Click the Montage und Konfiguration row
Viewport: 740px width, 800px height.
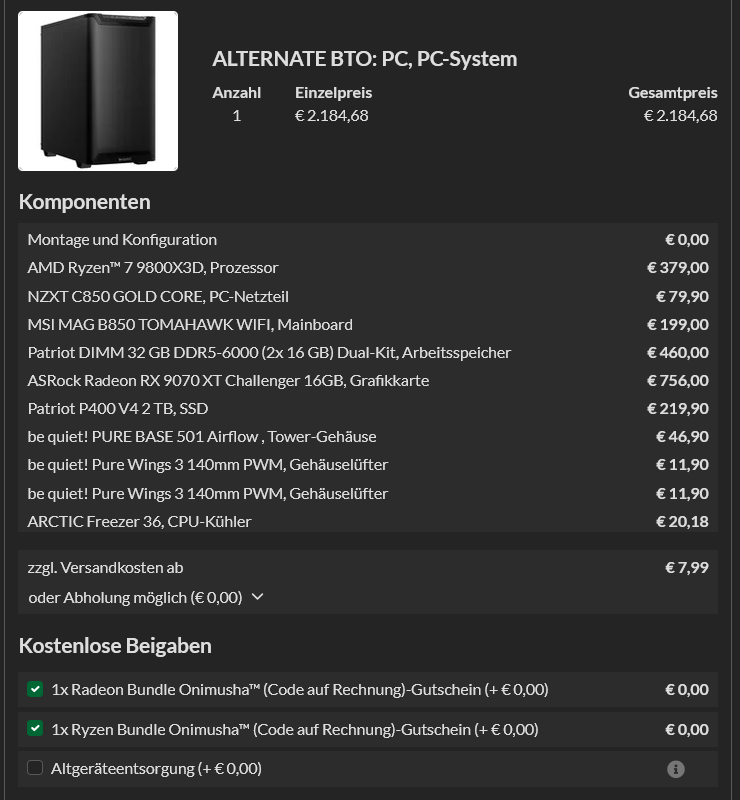[x=367, y=239]
